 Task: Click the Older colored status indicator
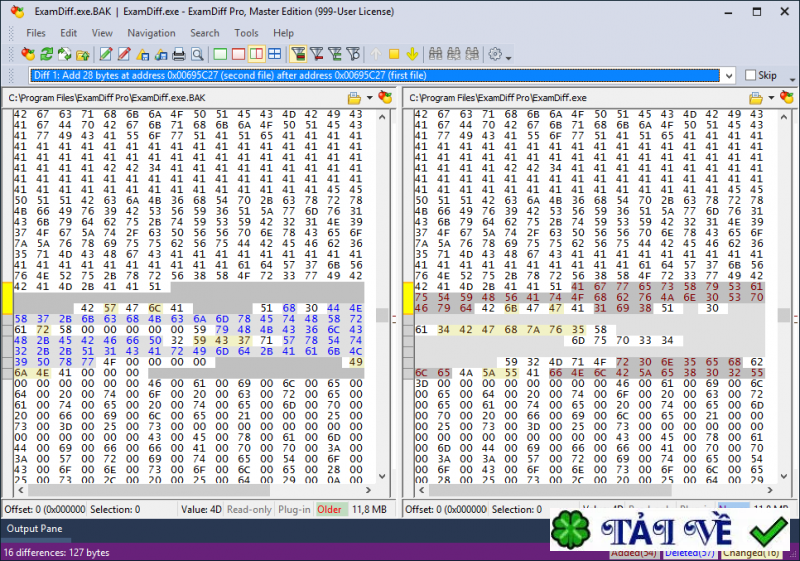[329, 510]
